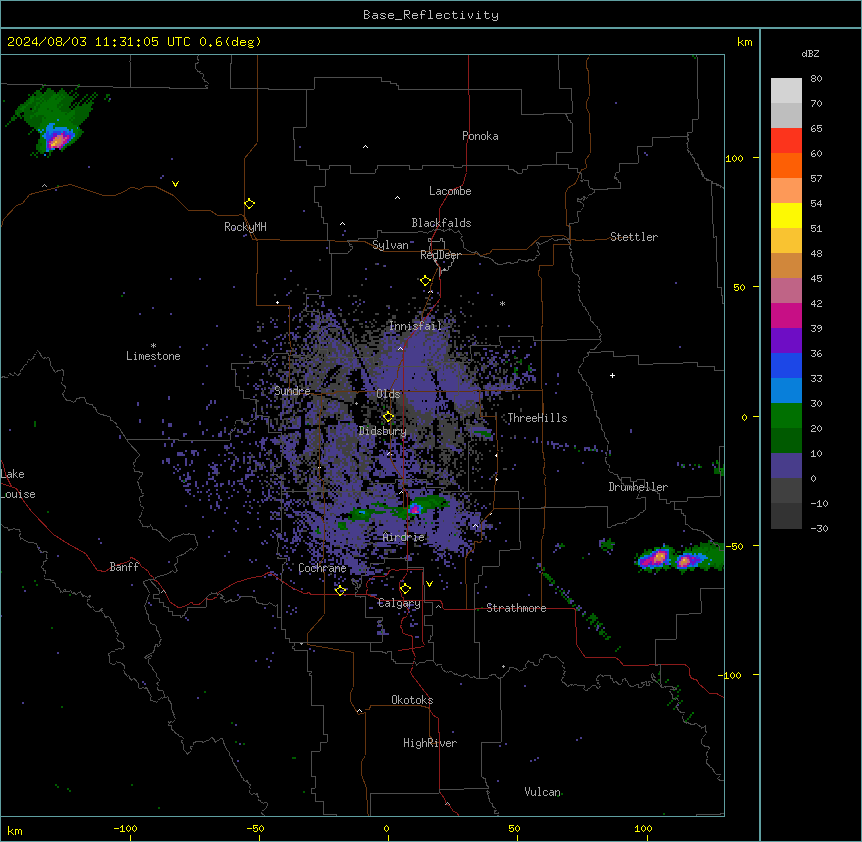Viewport: 862px width, 842px height.
Task: Select the bright green 20-30 dBZ legend swatch
Action: click(786, 416)
